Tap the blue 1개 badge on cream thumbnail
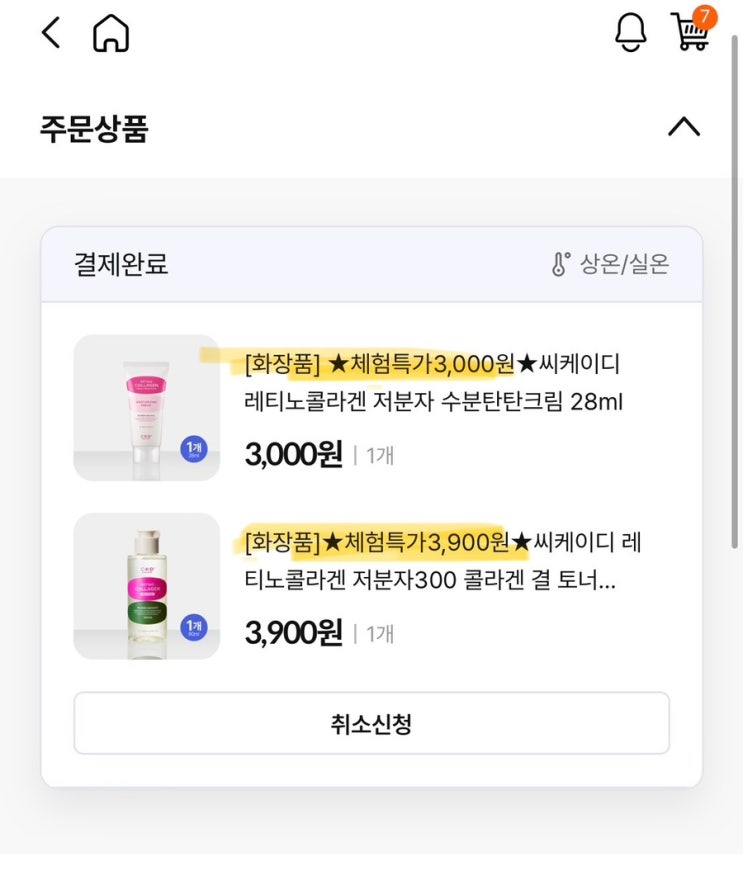 tap(194, 450)
